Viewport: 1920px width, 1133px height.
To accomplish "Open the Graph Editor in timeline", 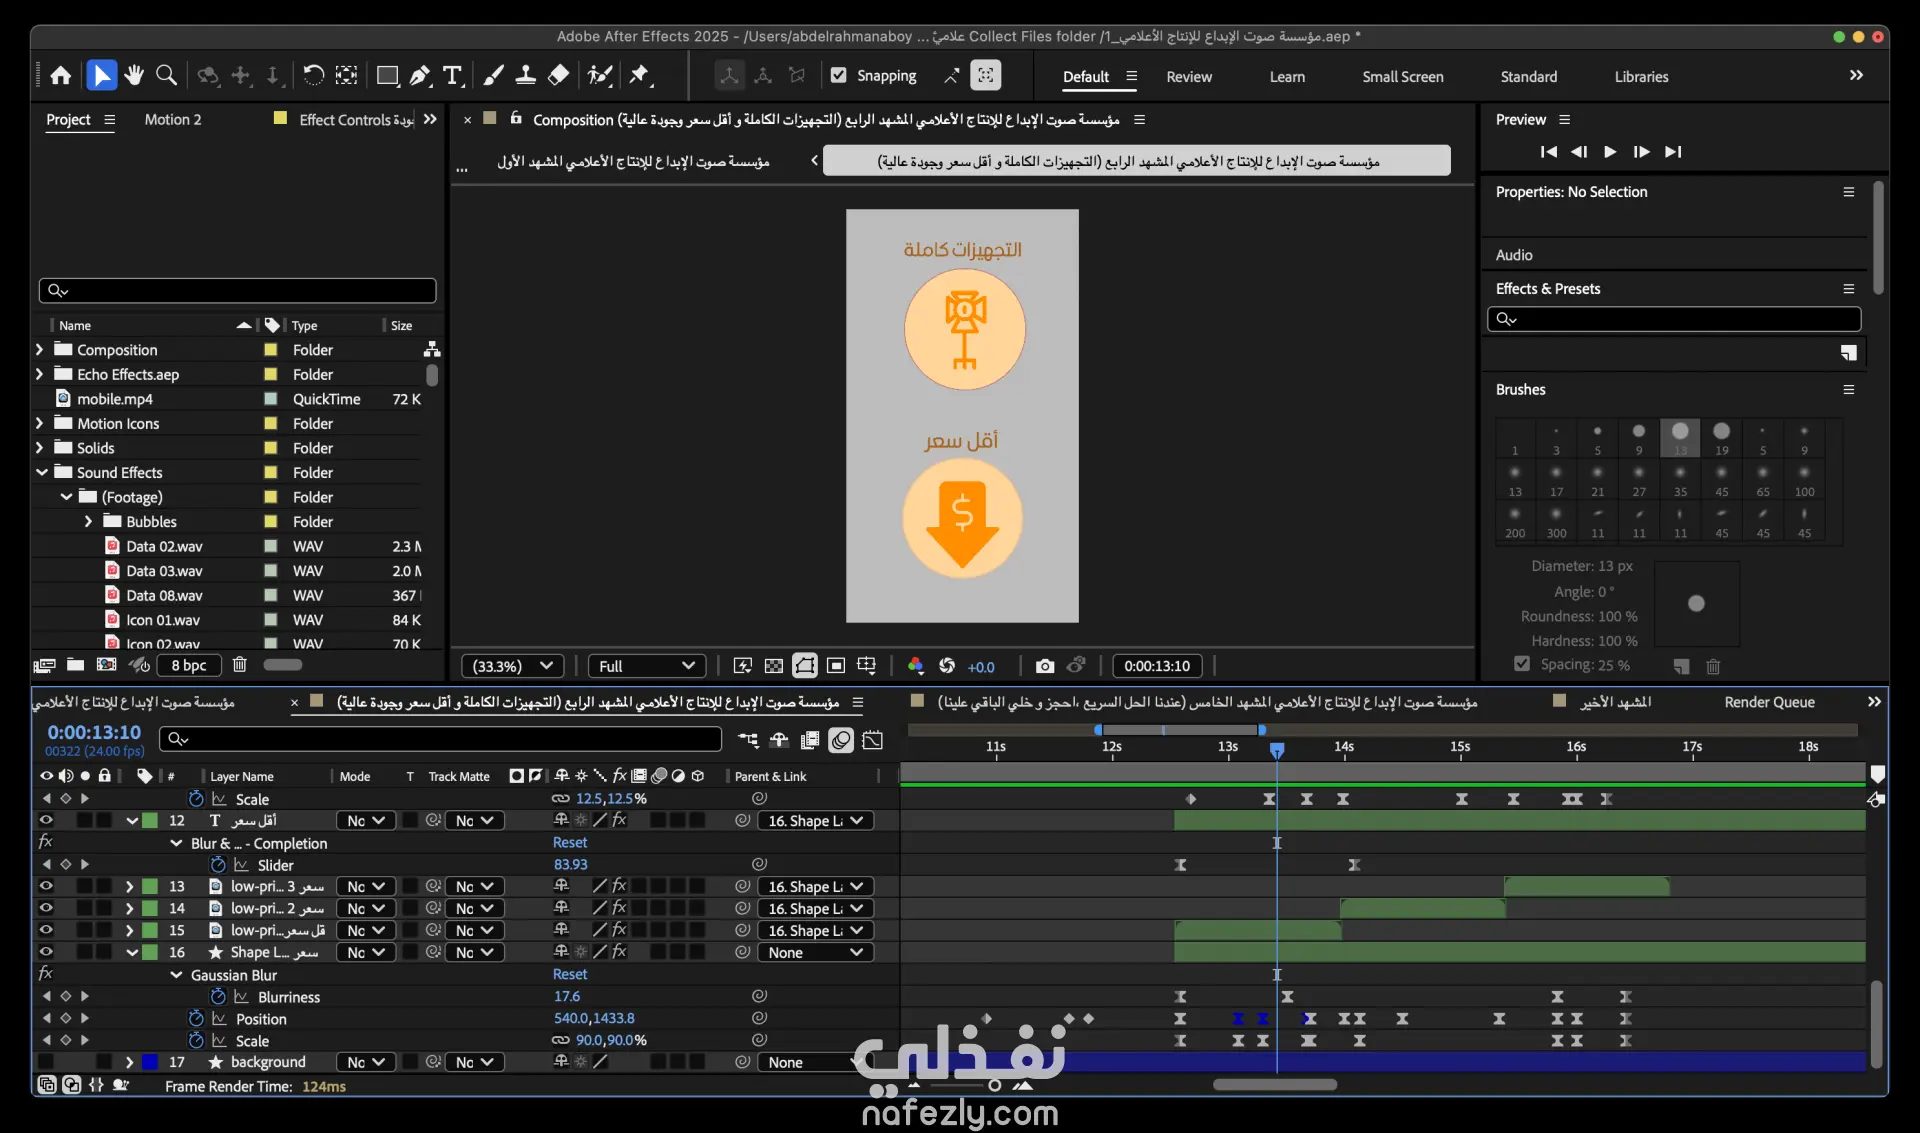I will tap(873, 740).
